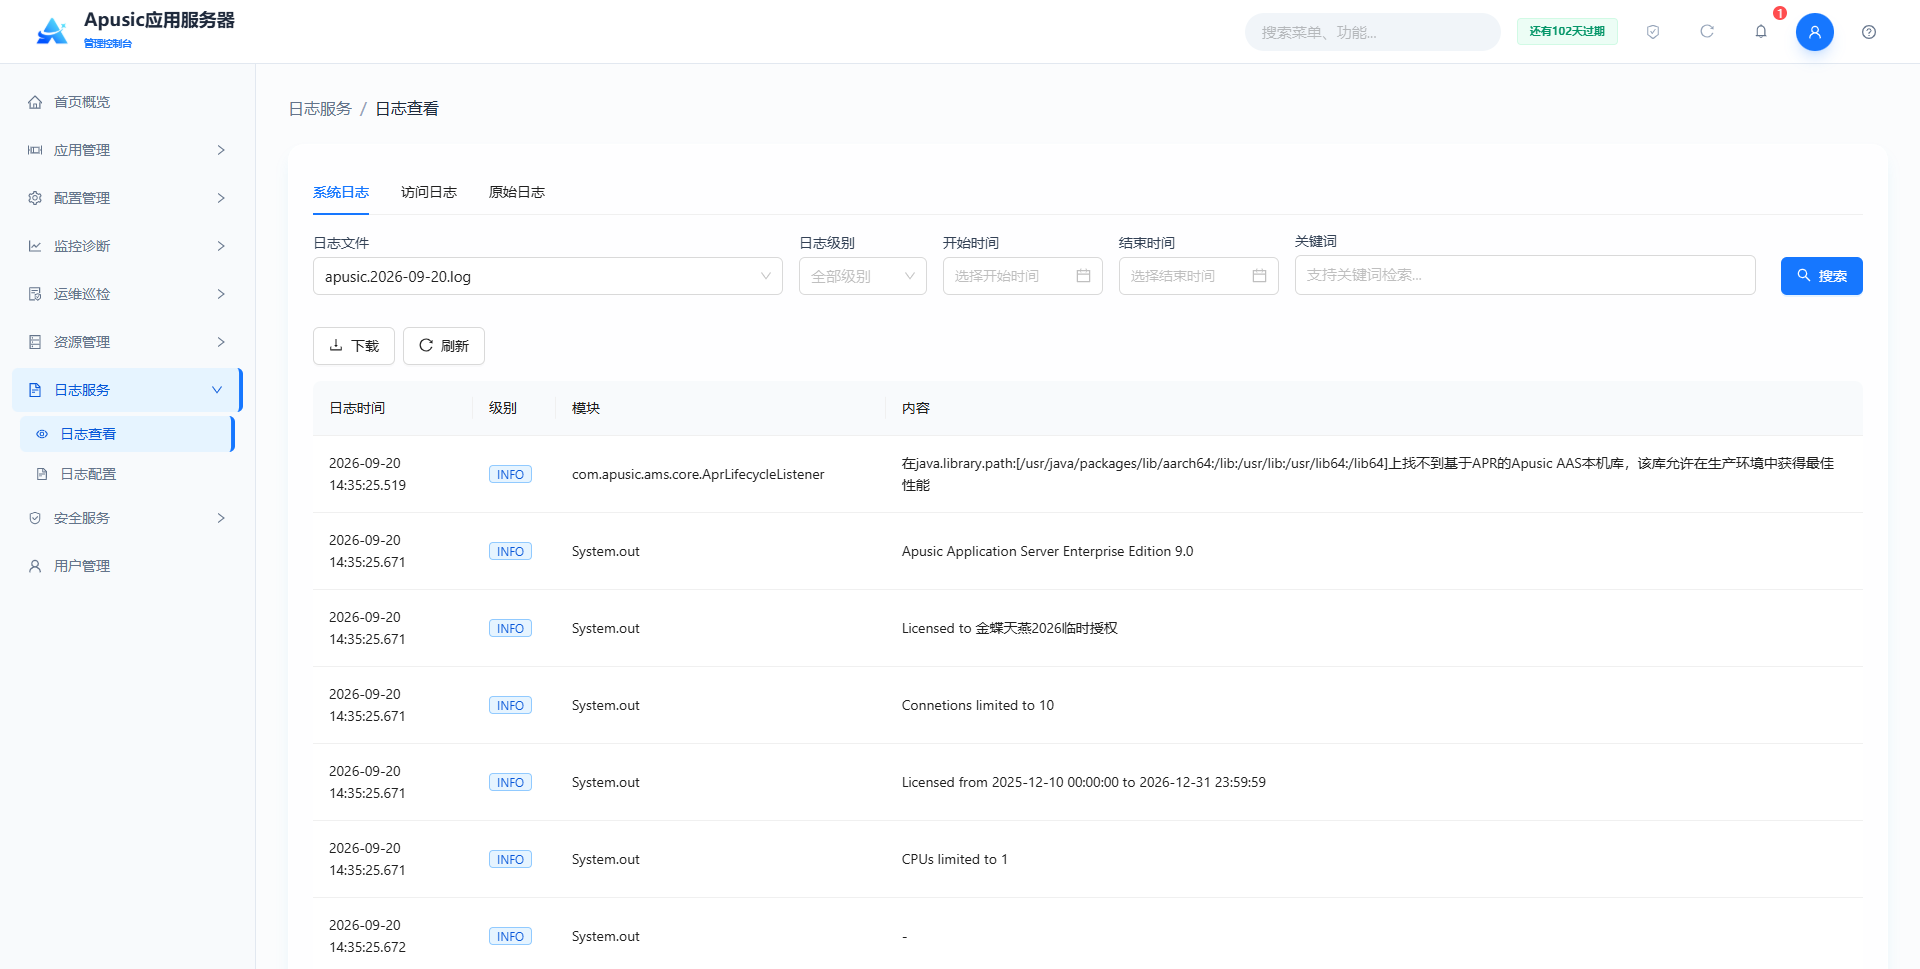This screenshot has height=969, width=1920.
Task: Click the 搜索 button
Action: coord(1821,276)
